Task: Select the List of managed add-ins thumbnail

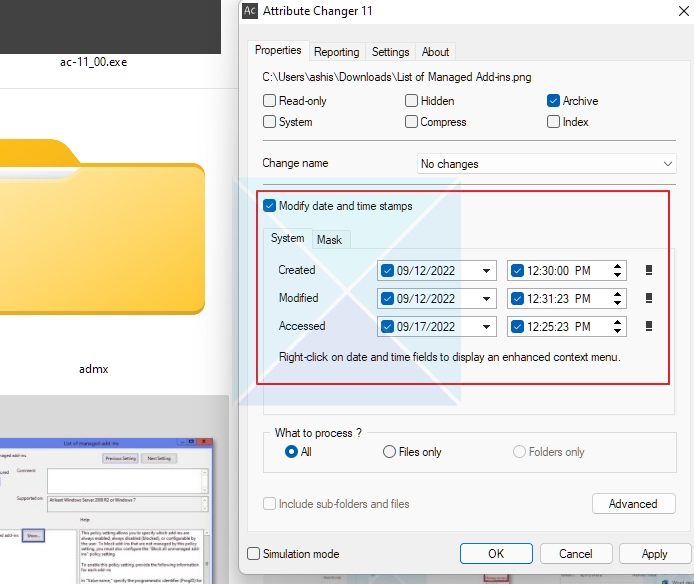Action: [x=106, y=511]
